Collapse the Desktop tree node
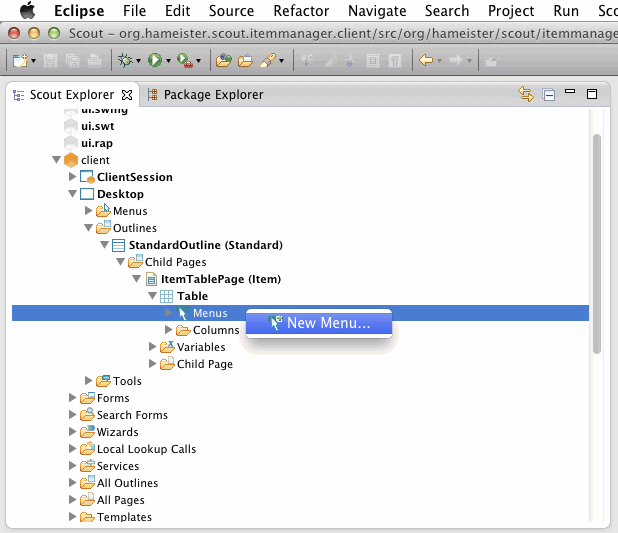Screen dimensions: 618x533 pyautogui.click(x=72, y=194)
